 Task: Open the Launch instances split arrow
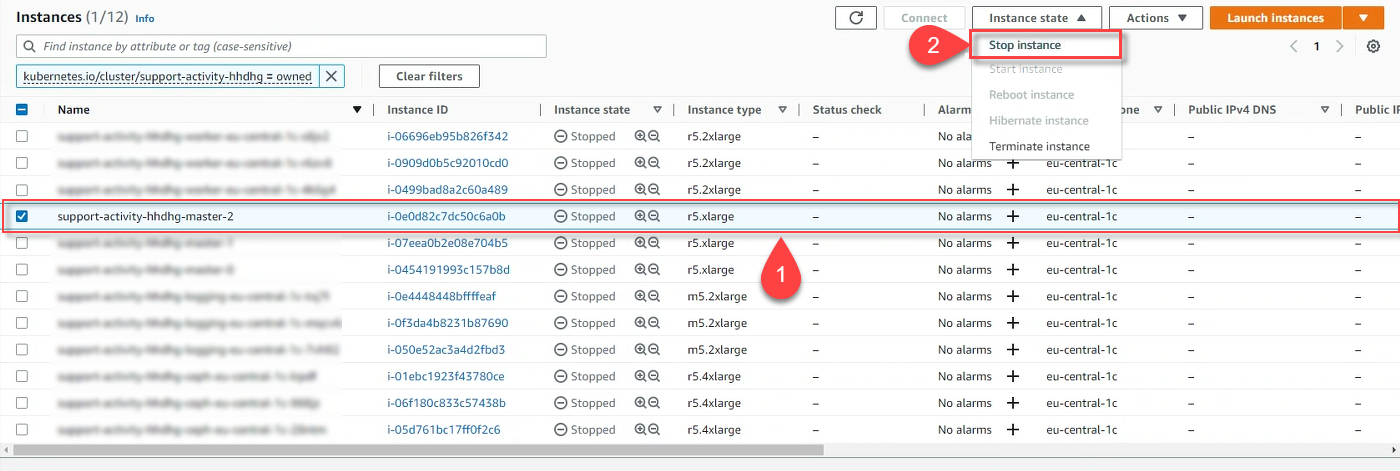1363,18
